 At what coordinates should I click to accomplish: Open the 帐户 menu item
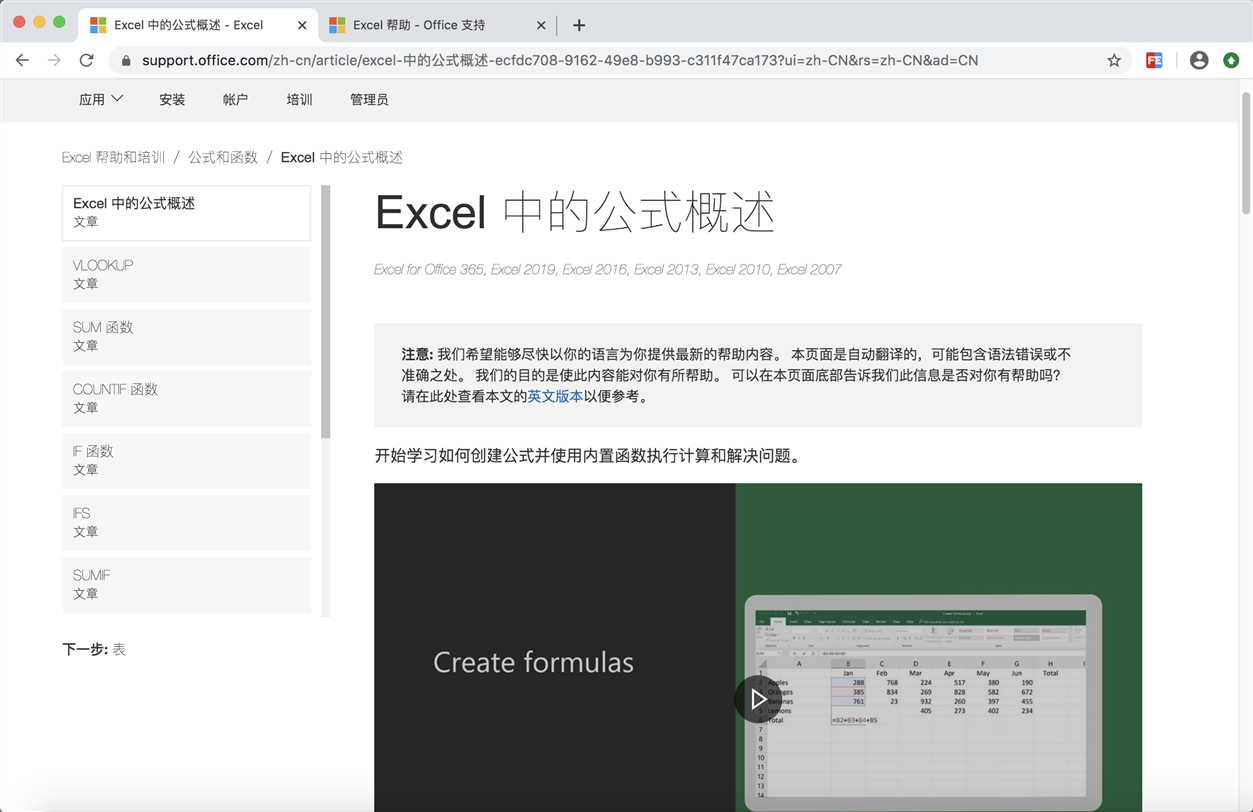[235, 99]
